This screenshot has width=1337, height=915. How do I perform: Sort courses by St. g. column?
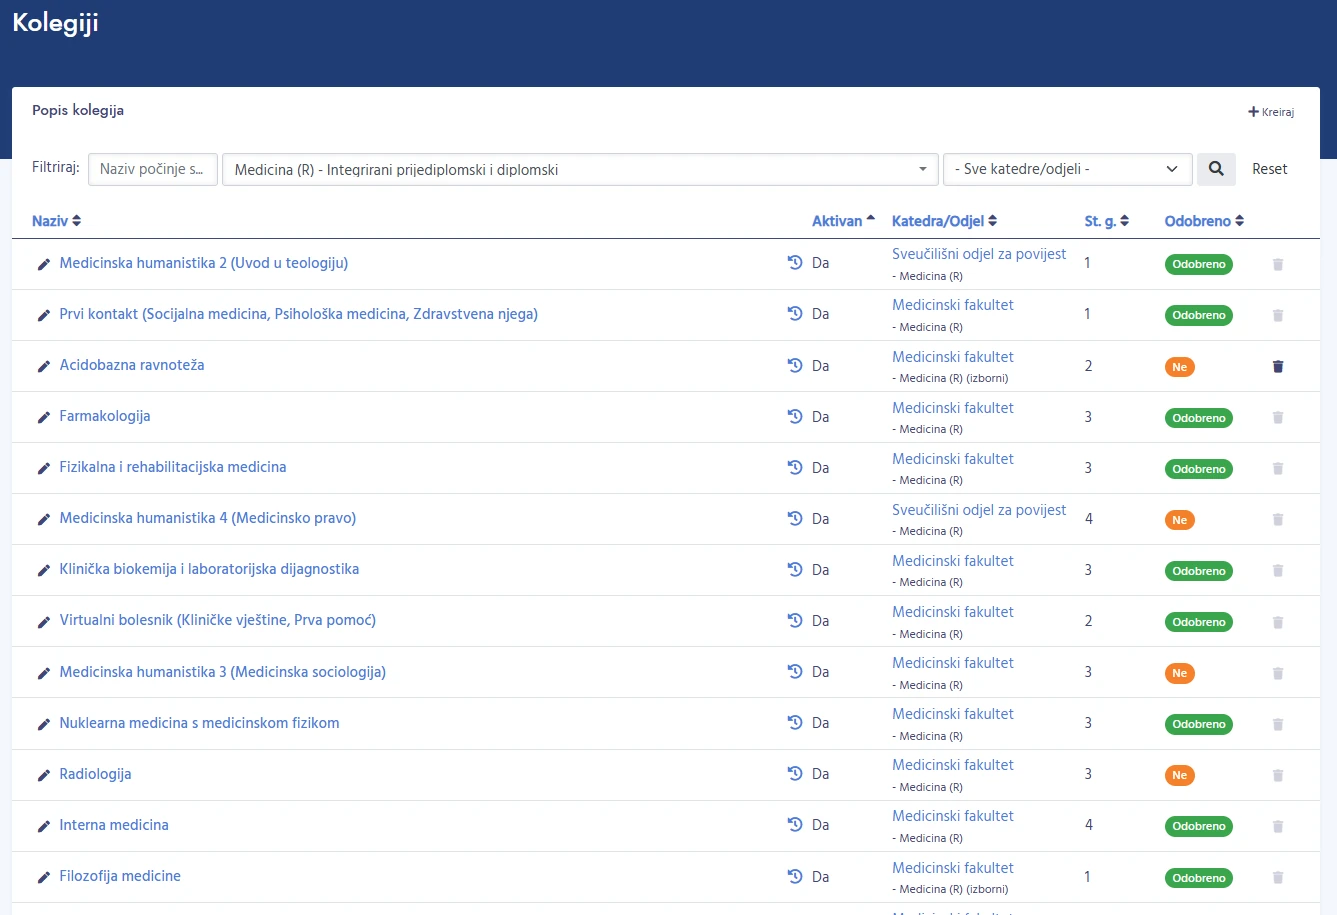[x=1106, y=221]
